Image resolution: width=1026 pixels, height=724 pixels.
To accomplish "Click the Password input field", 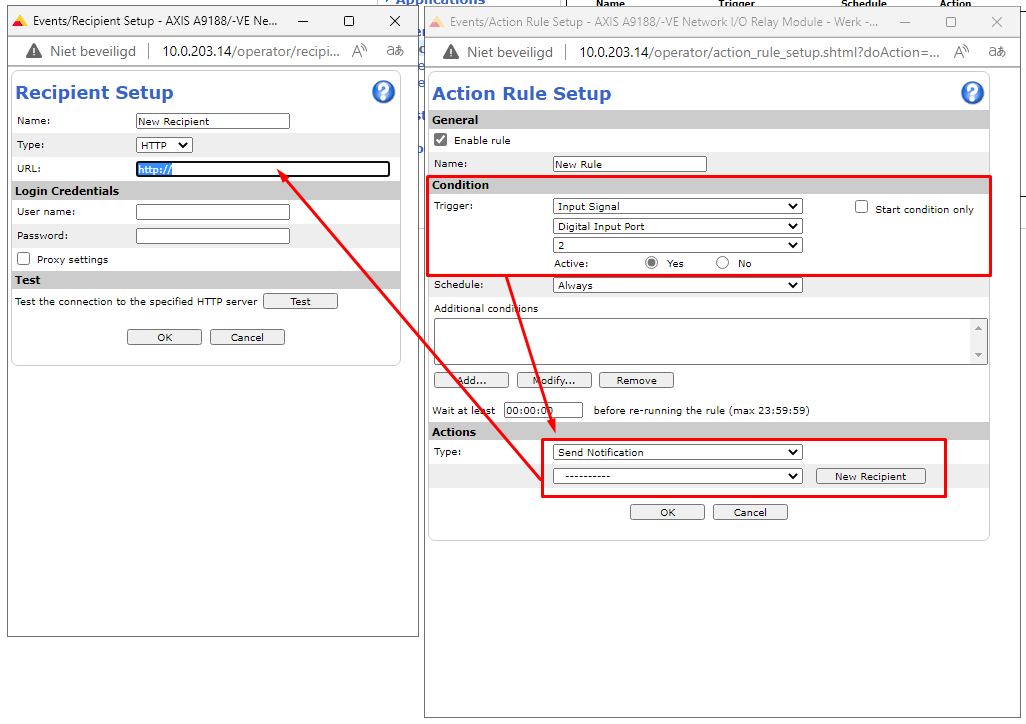I will click(x=213, y=236).
